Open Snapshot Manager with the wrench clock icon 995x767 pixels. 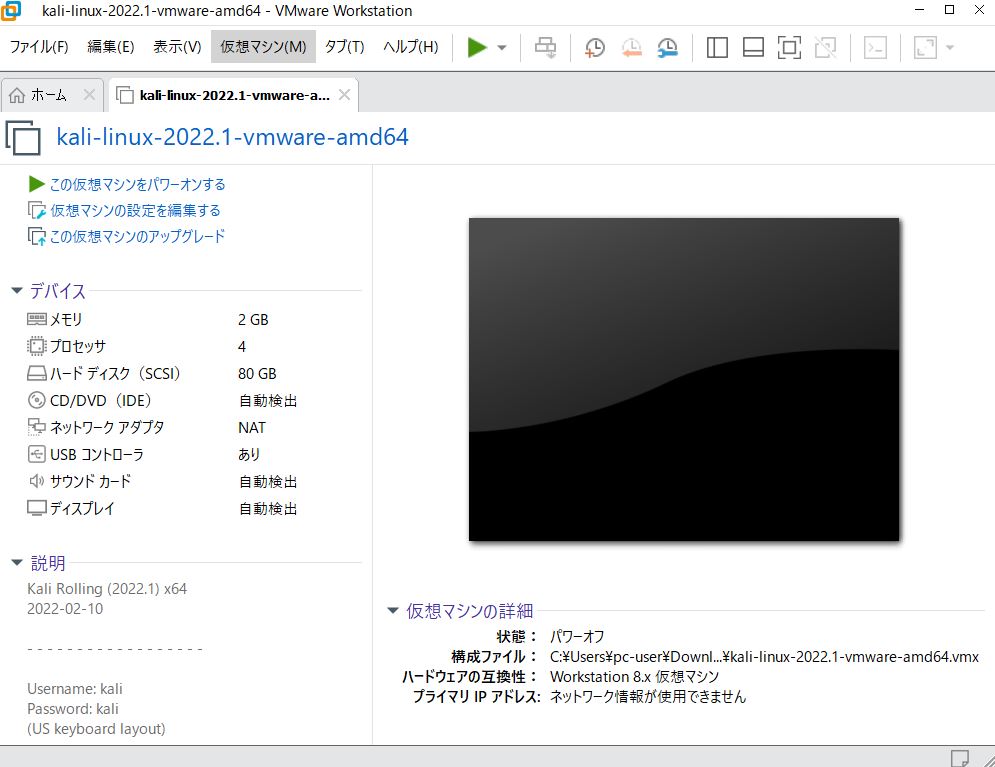pos(667,48)
